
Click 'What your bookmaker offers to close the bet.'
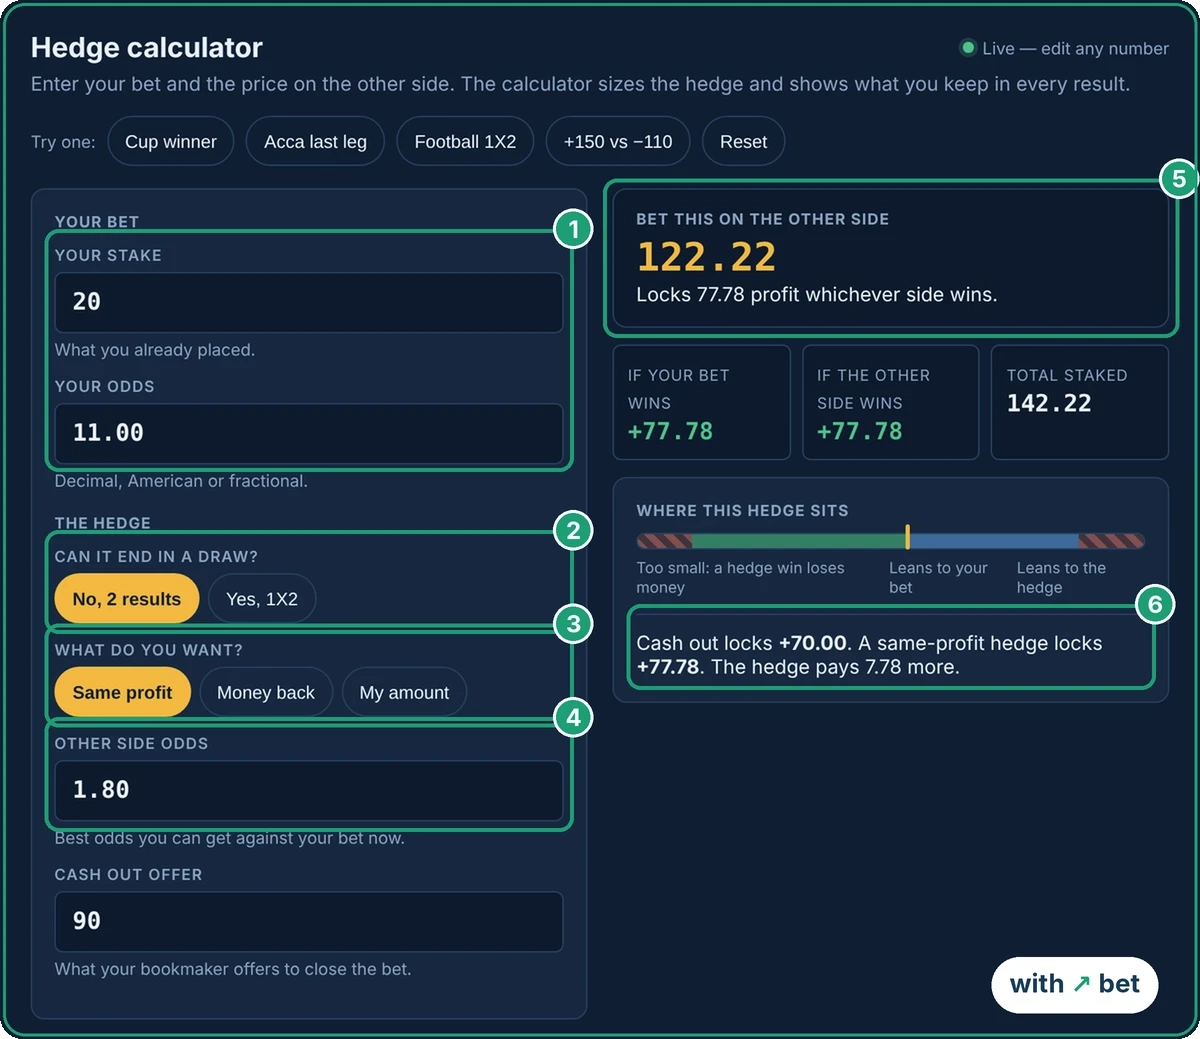point(233,969)
